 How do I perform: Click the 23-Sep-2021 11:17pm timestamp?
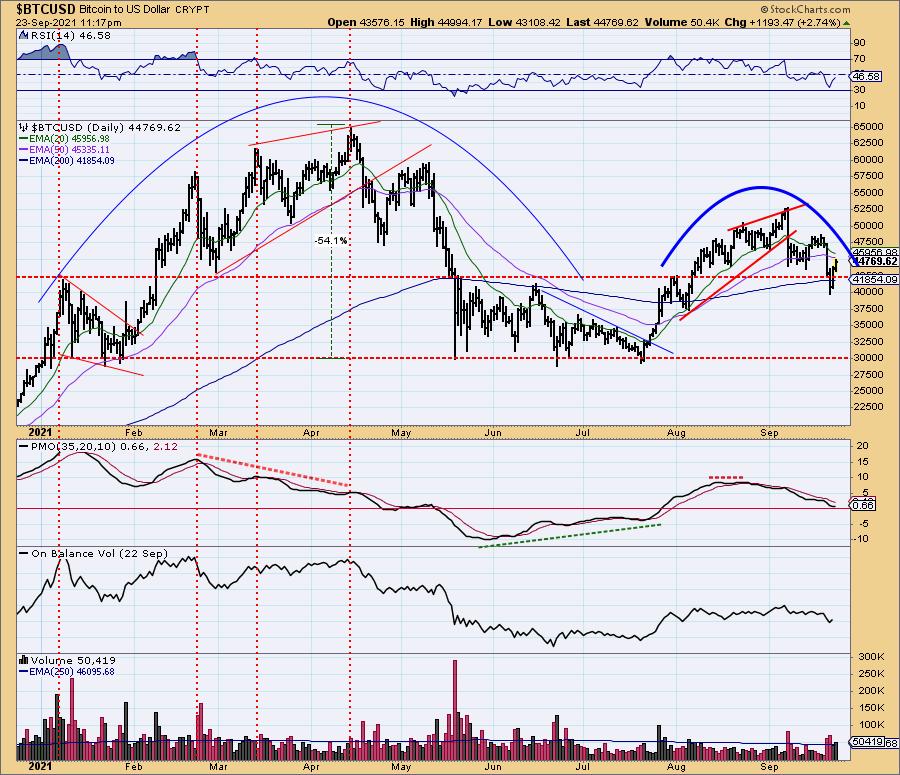(x=68, y=23)
